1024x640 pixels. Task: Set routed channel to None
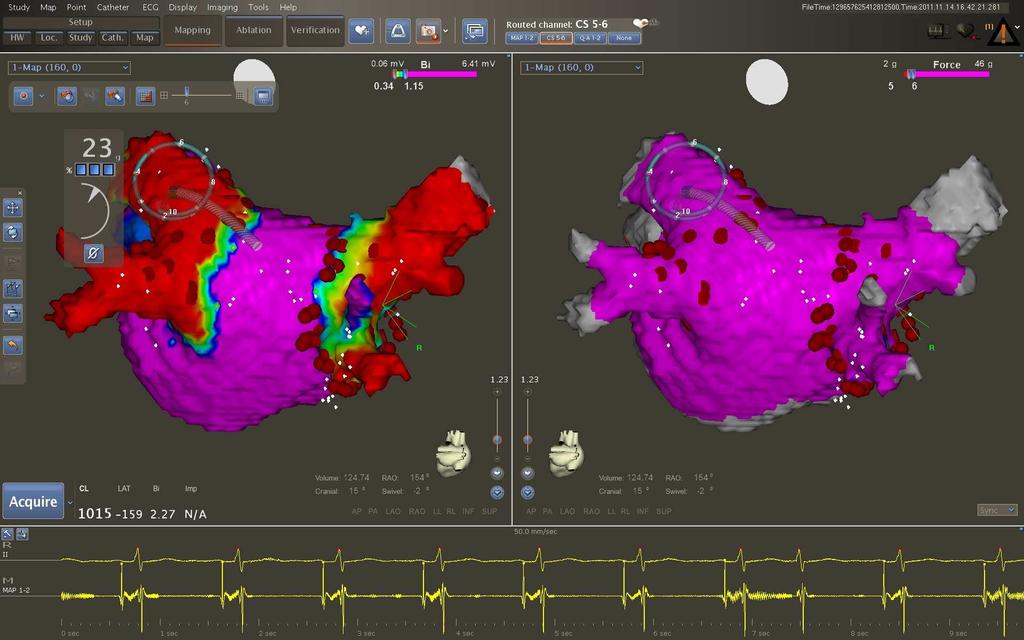click(624, 38)
